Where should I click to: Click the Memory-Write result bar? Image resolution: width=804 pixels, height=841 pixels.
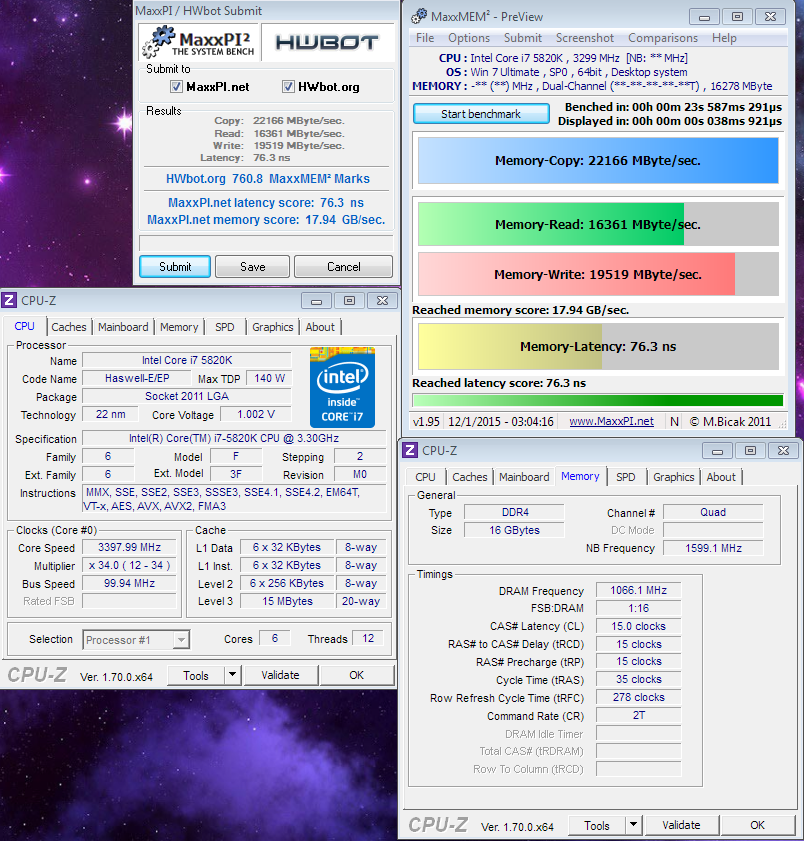pos(598,274)
